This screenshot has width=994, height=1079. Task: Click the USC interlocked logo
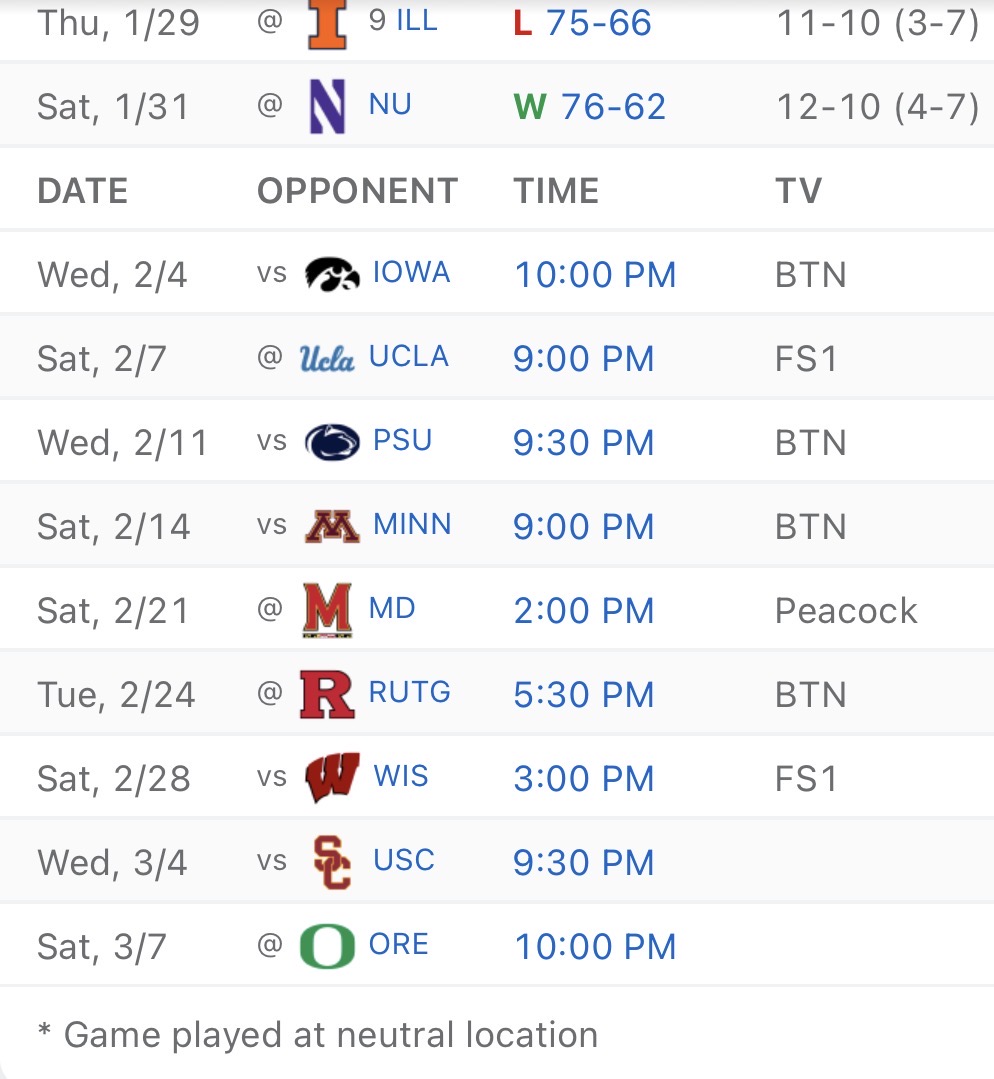pyautogui.click(x=332, y=862)
